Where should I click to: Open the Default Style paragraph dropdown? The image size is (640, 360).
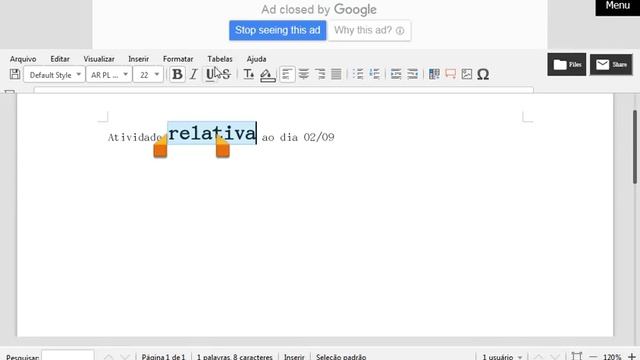coord(54,75)
